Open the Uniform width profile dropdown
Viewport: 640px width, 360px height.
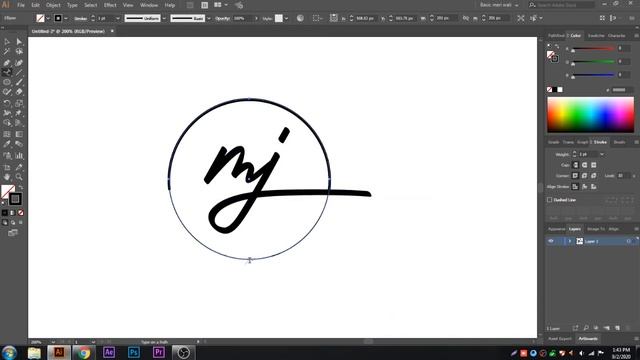(164, 18)
